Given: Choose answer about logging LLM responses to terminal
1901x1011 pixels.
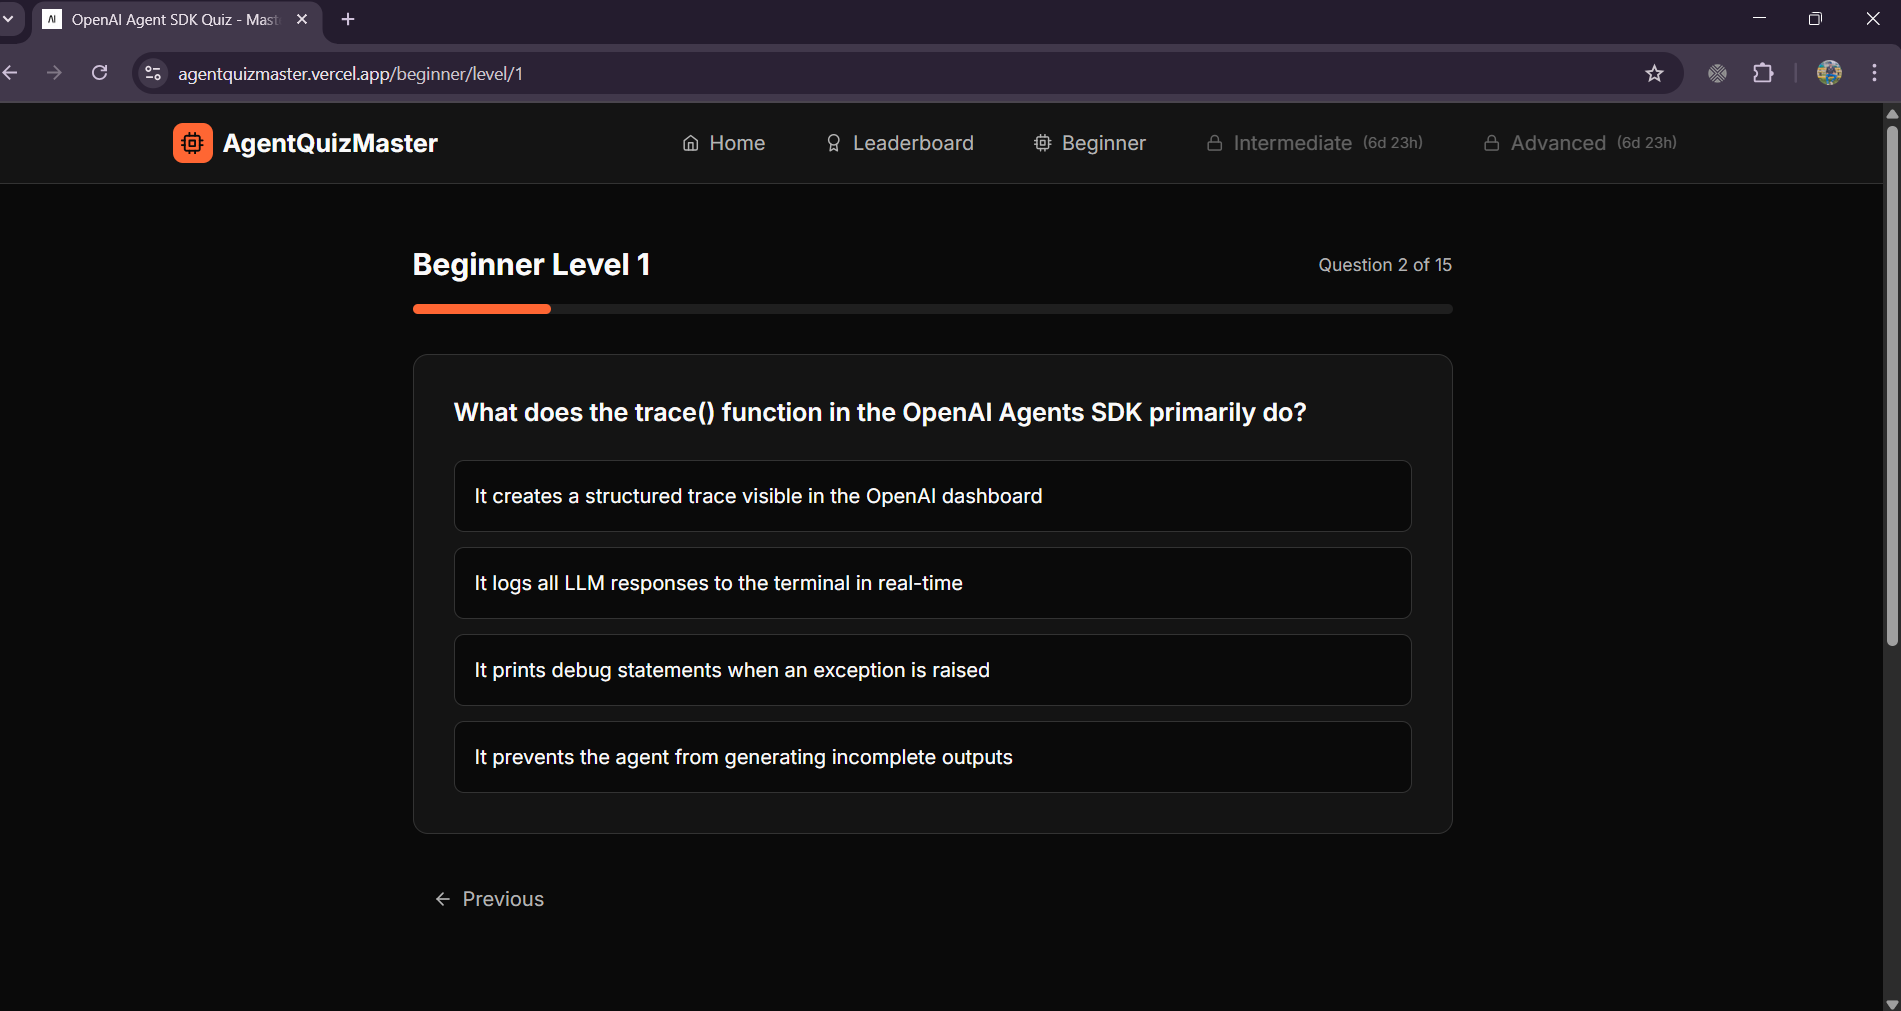Looking at the screenshot, I should point(932,583).
